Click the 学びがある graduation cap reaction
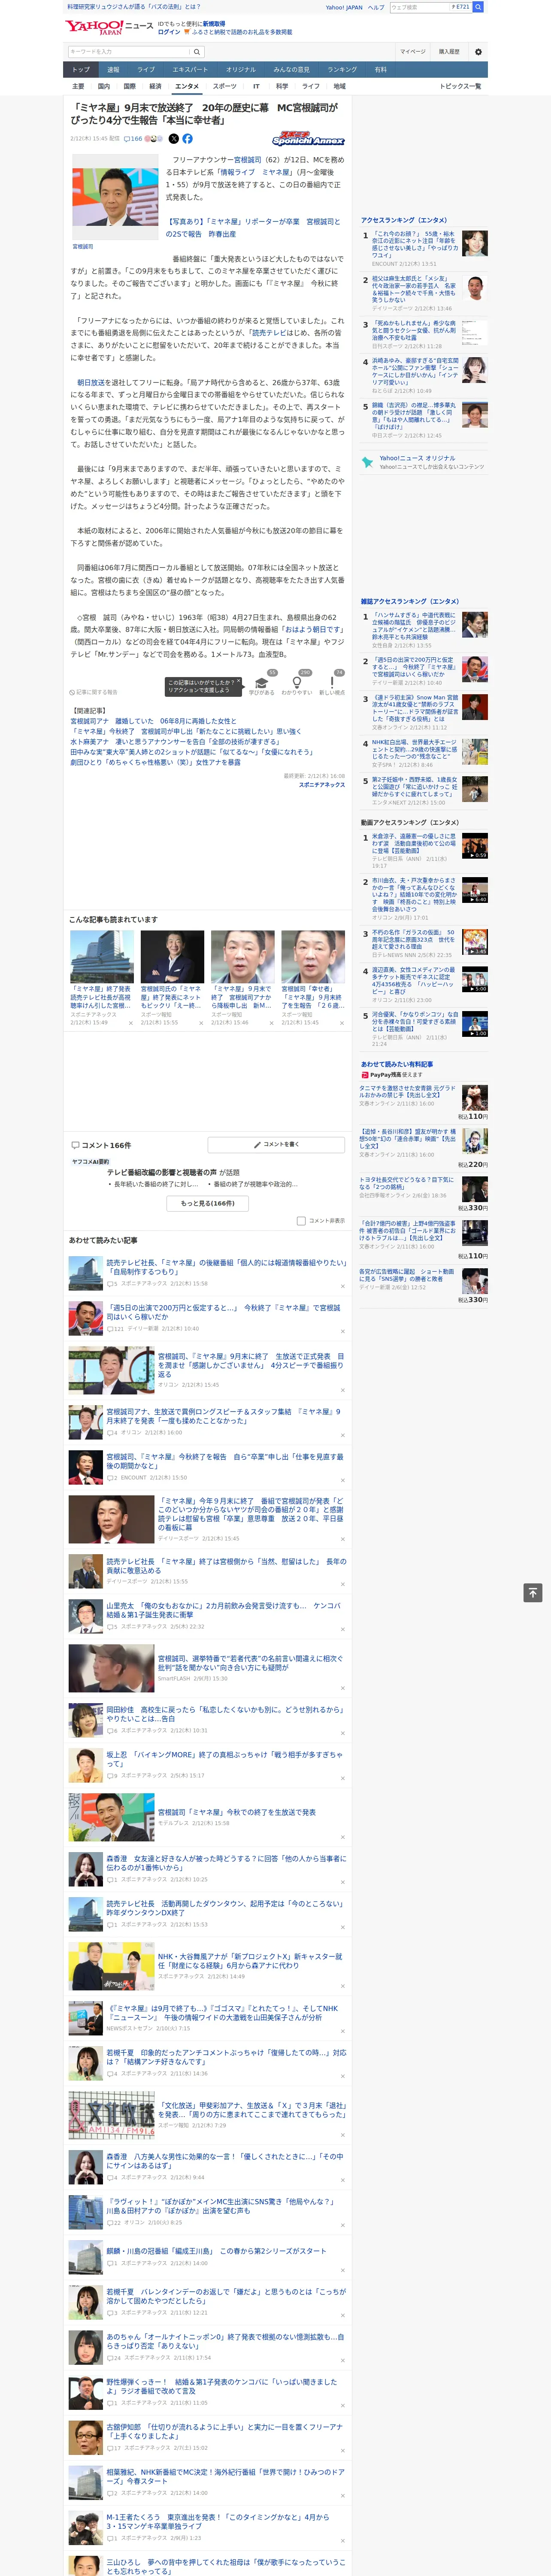551x2576 pixels. [x=262, y=683]
